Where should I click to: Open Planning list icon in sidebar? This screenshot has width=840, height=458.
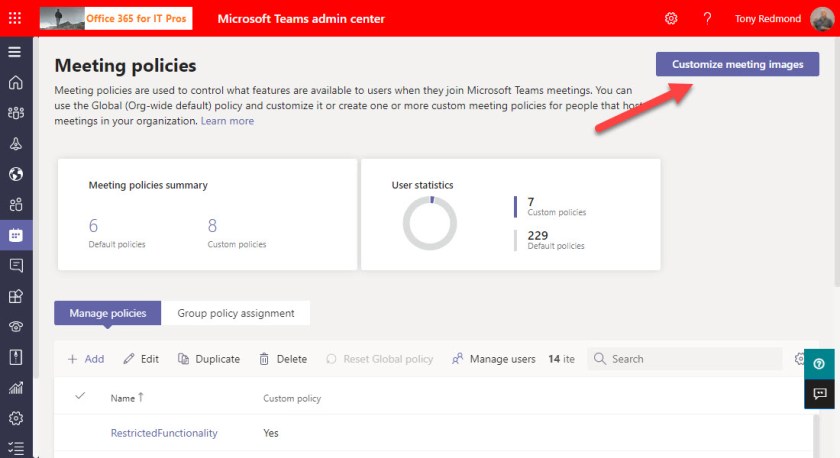pyautogui.click(x=16, y=448)
